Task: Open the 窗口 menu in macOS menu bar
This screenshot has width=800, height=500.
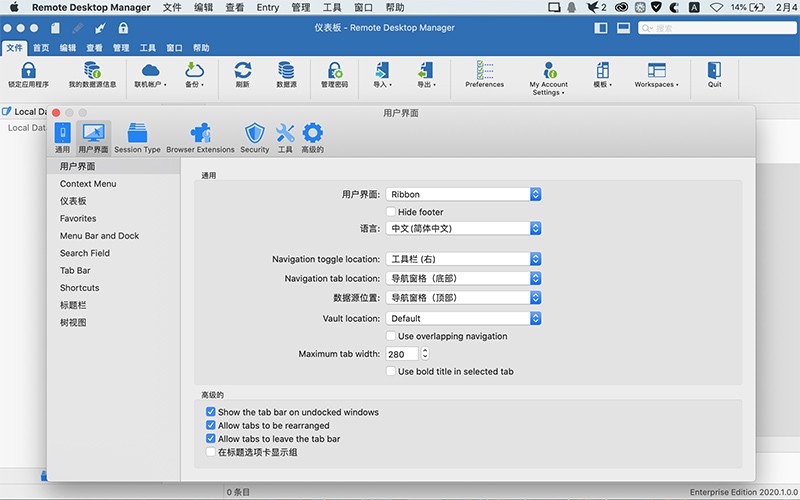Action: (x=363, y=7)
